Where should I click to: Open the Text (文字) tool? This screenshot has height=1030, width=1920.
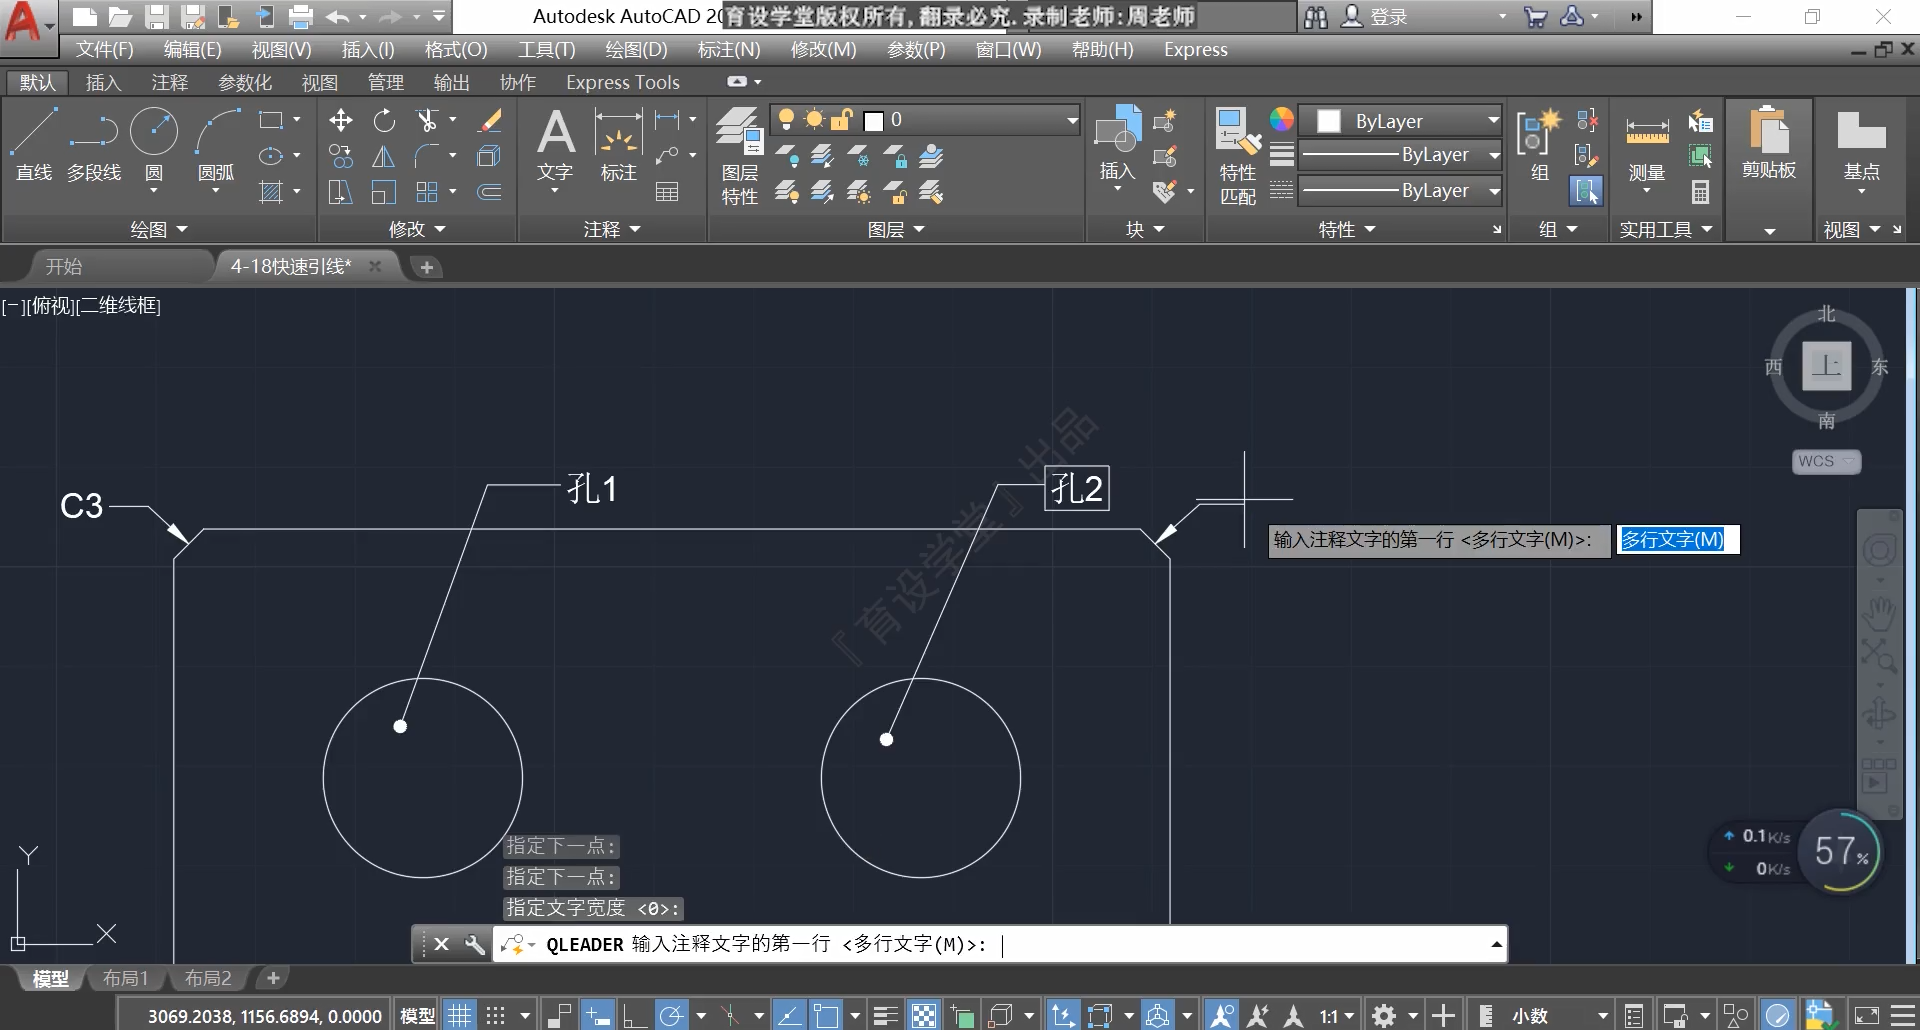pyautogui.click(x=555, y=147)
